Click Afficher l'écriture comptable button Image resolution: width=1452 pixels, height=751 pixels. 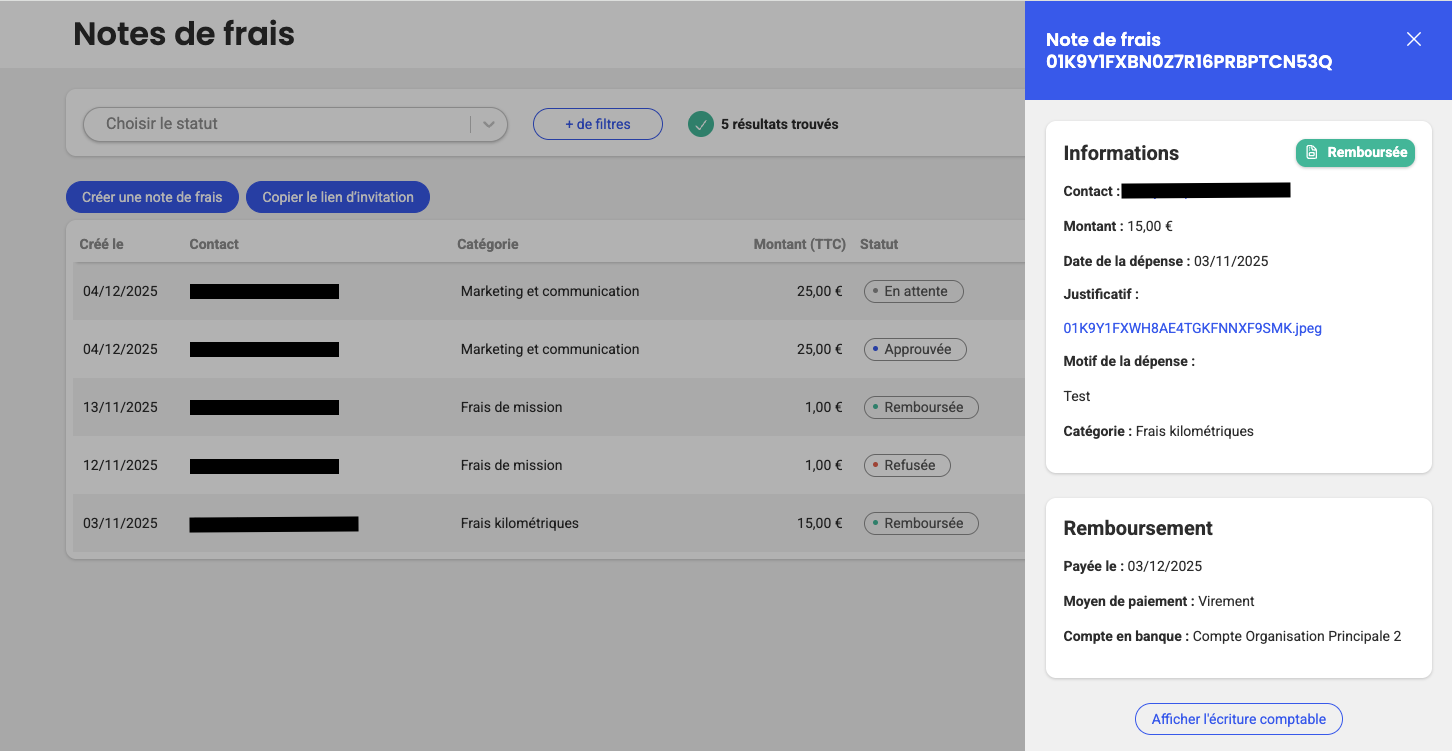[1238, 719]
